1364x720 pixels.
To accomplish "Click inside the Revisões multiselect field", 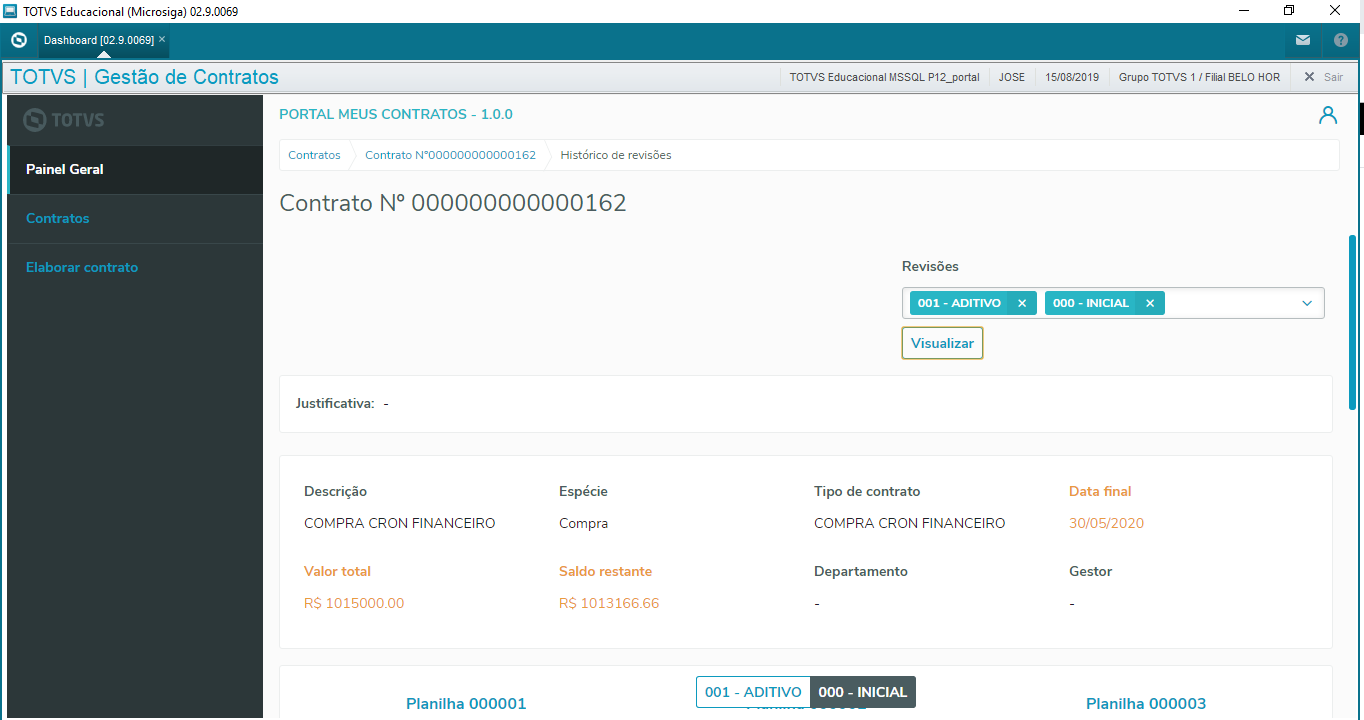I will [x=1113, y=303].
